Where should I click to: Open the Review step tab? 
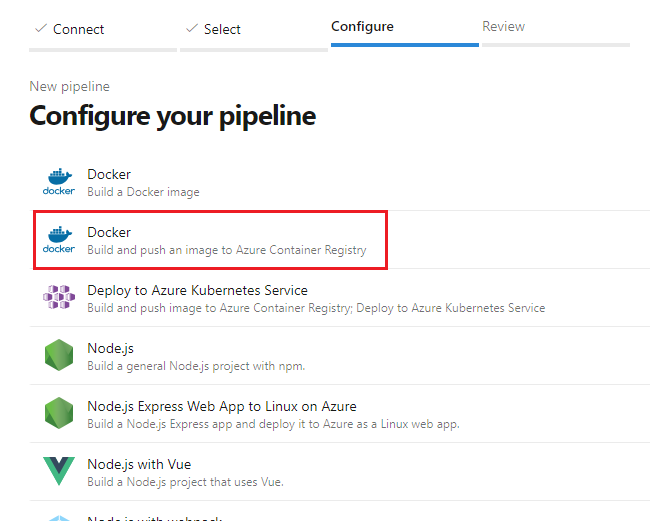503,27
